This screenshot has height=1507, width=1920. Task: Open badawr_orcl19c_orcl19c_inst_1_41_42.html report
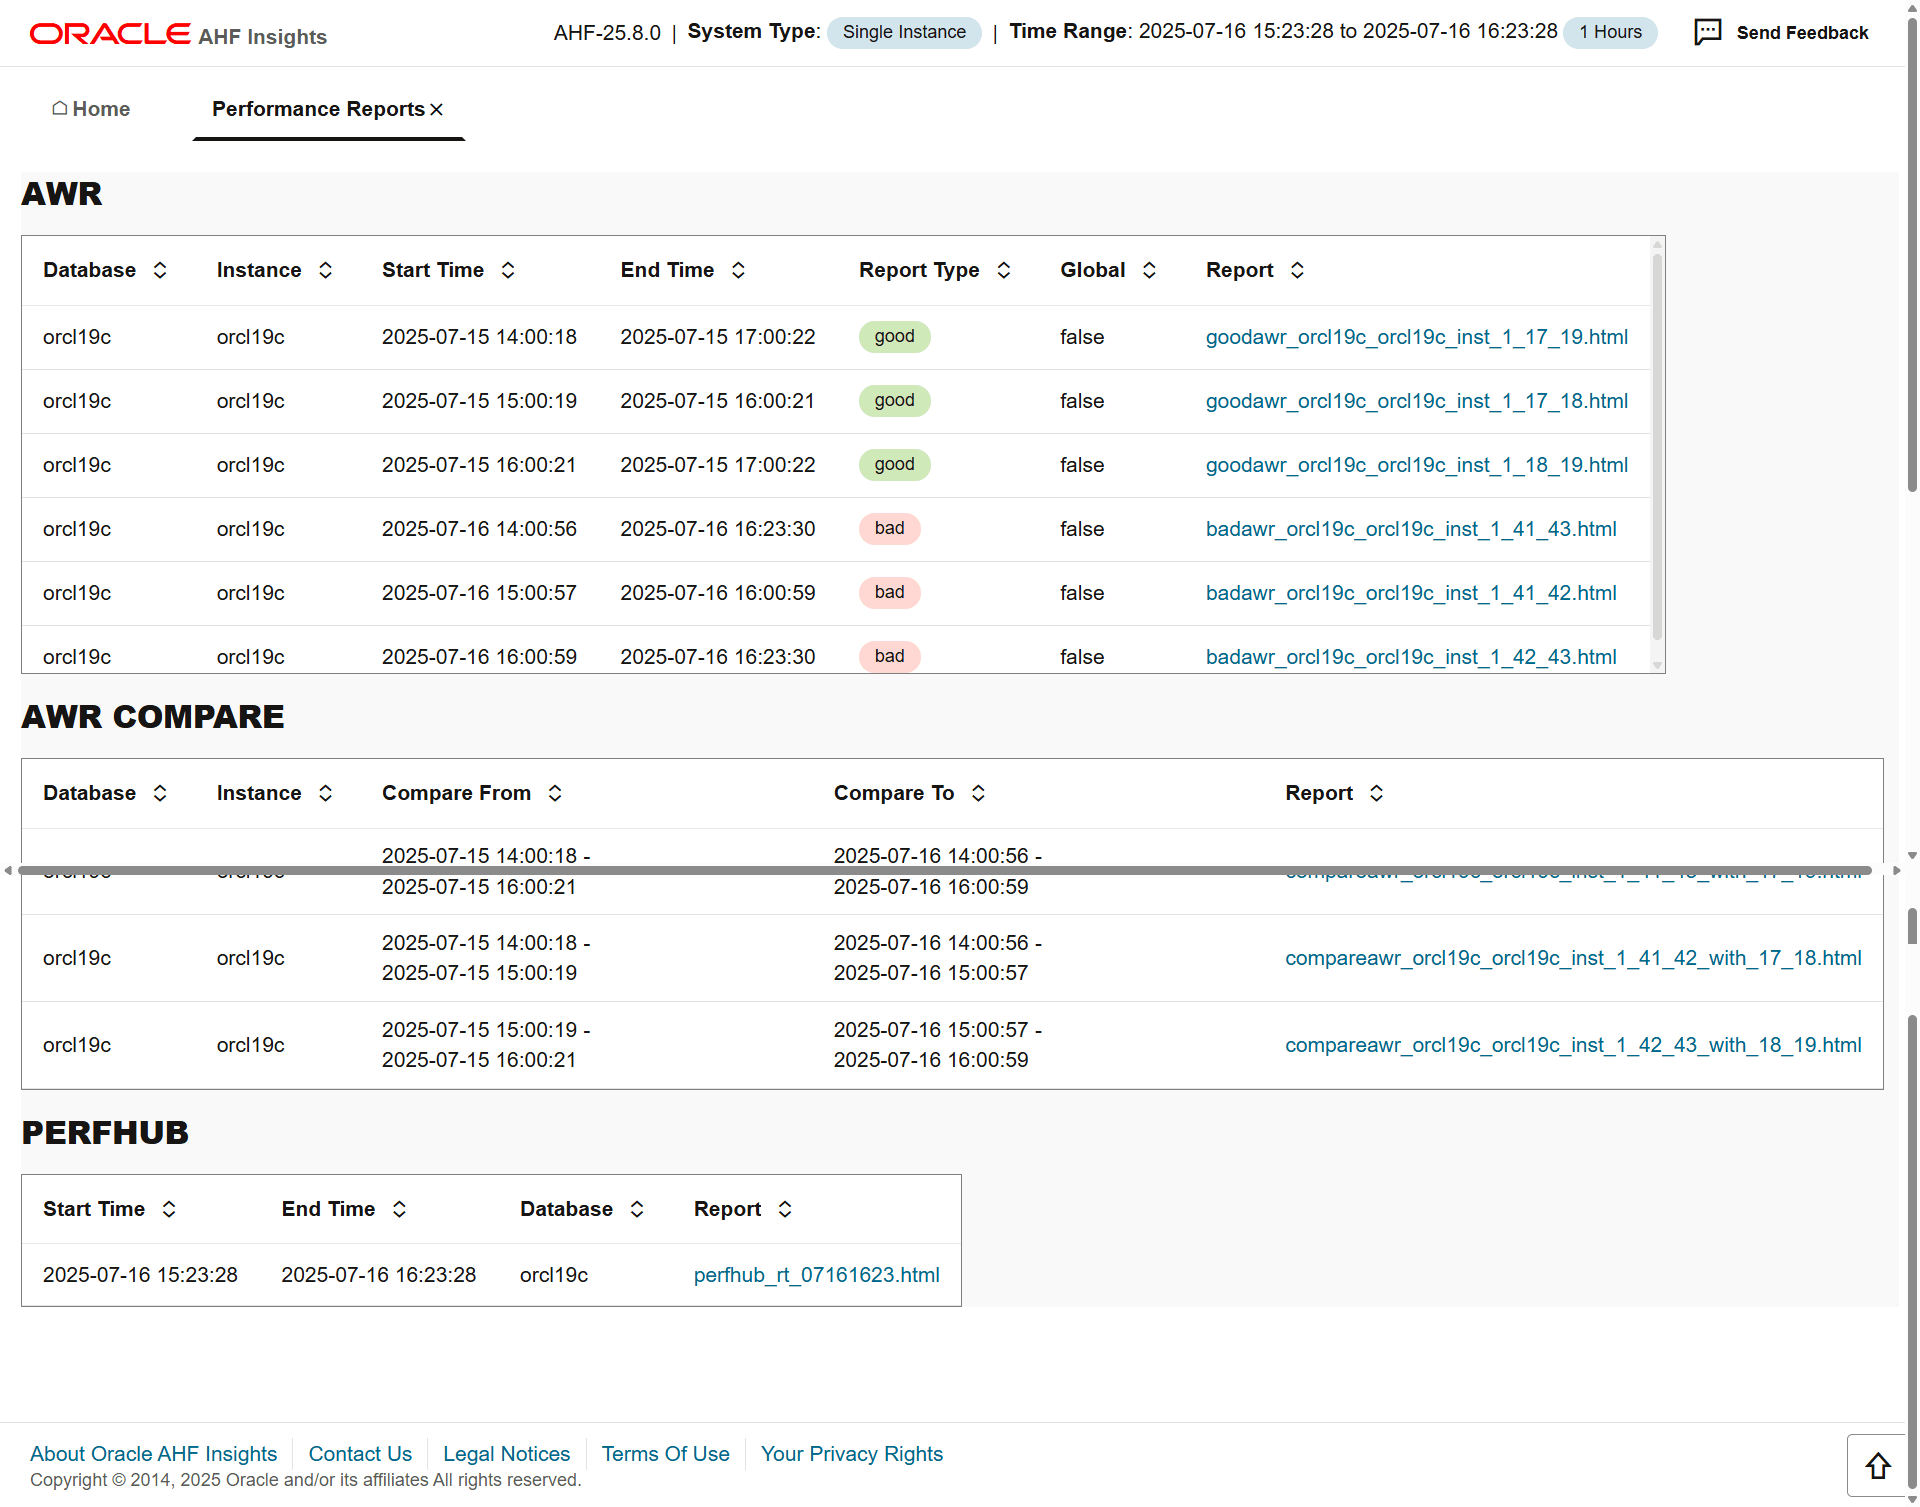[1411, 593]
